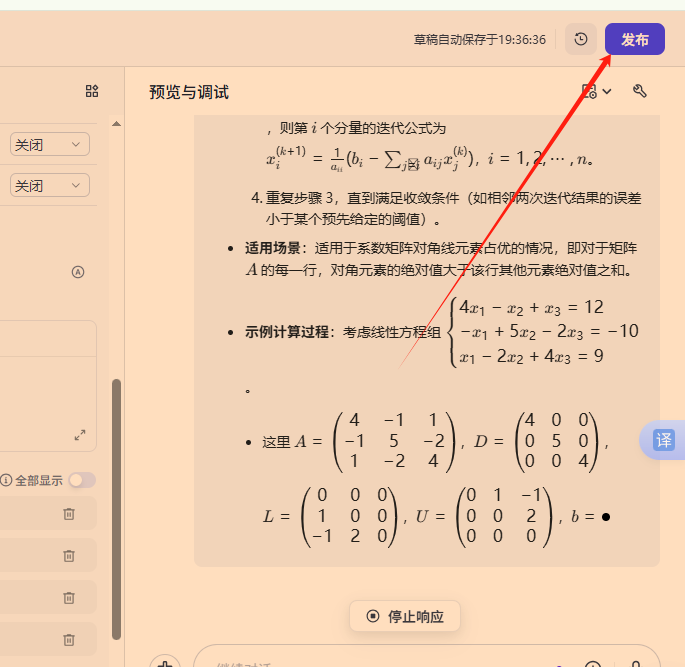Click the matrix labeled D =
685x667 pixels.
pos(555,441)
